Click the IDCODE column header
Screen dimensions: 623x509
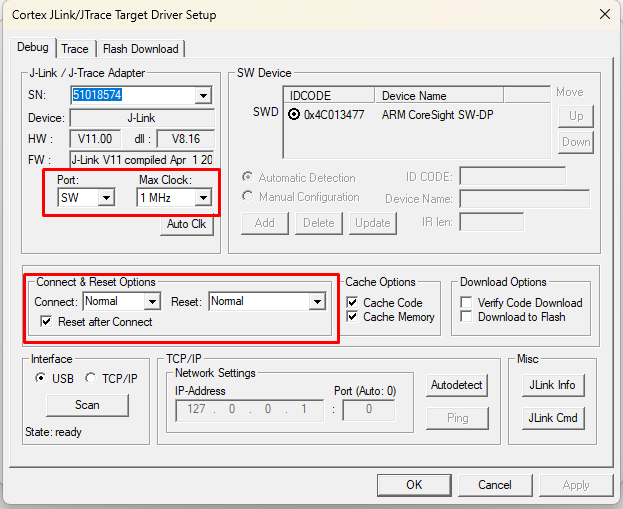coord(329,95)
